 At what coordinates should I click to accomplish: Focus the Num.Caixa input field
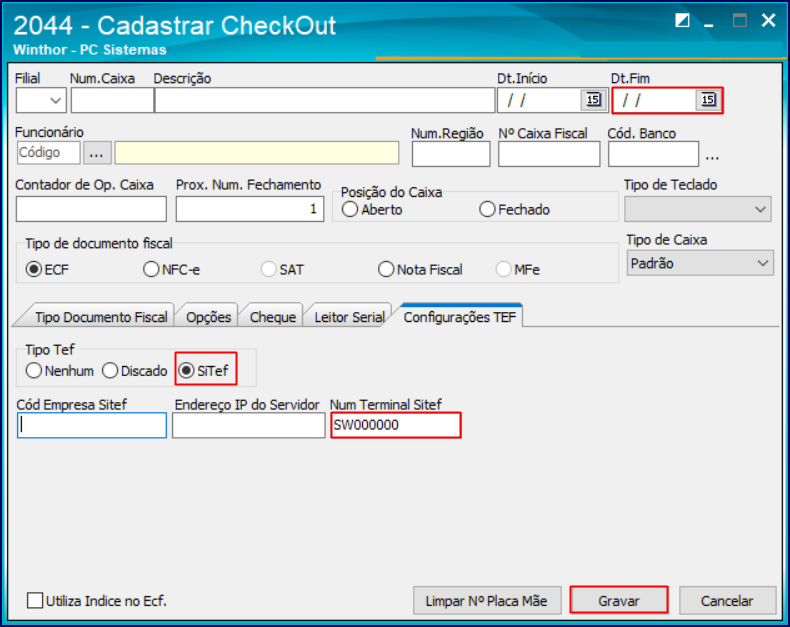(x=112, y=100)
